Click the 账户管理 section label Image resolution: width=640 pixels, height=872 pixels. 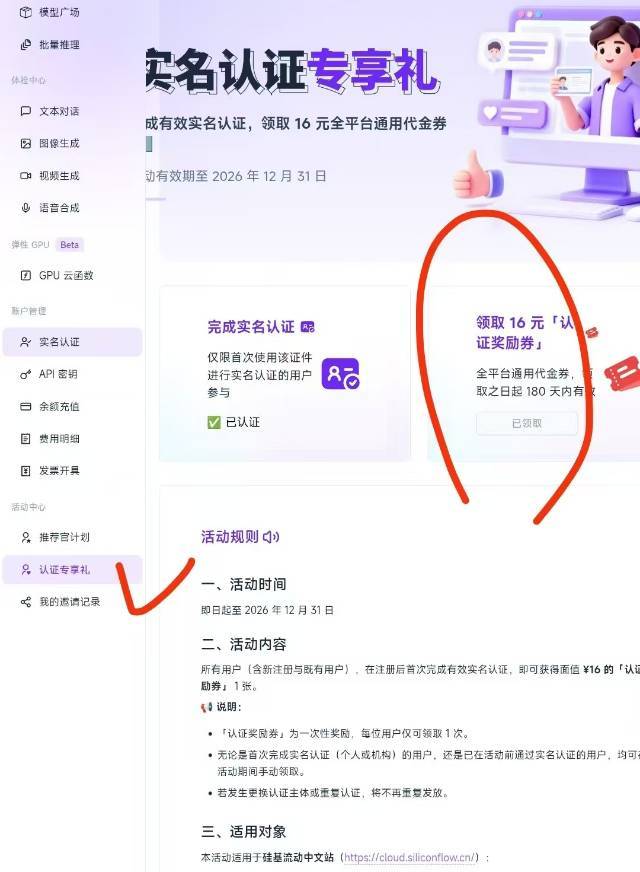(28, 311)
